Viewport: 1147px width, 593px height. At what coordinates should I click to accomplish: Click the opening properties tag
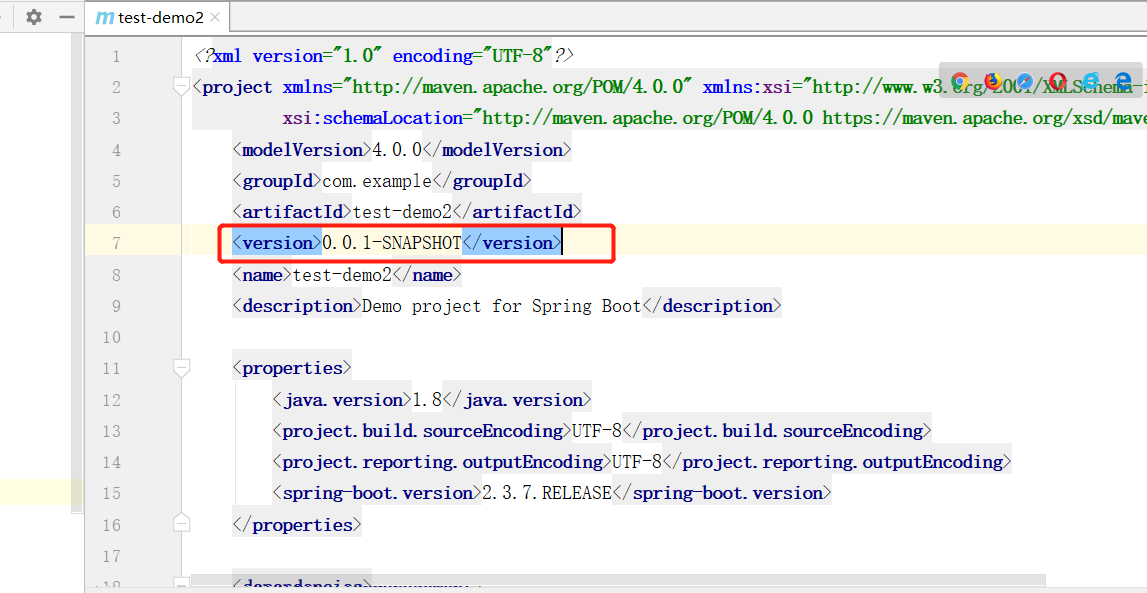coord(292,368)
